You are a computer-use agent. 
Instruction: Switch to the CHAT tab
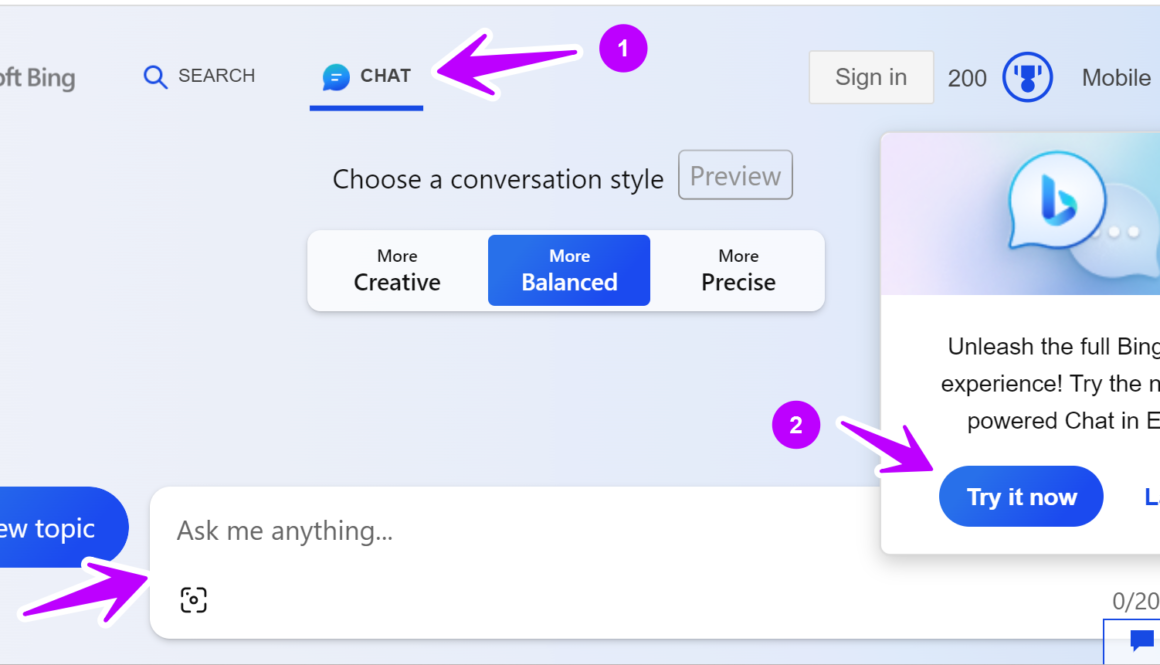(384, 76)
